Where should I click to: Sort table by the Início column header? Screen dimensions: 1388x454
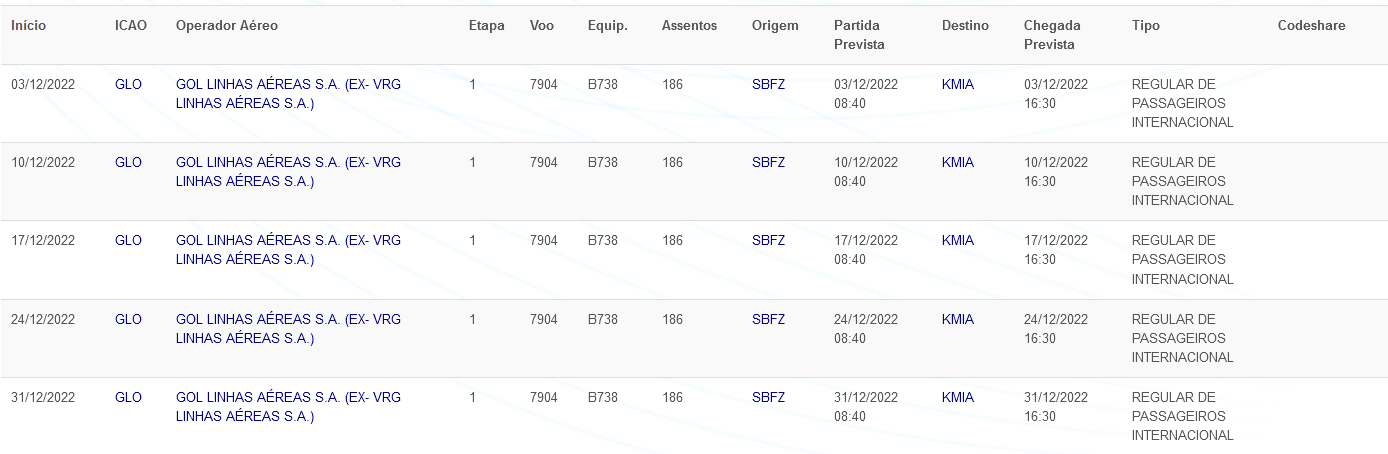click(28, 25)
